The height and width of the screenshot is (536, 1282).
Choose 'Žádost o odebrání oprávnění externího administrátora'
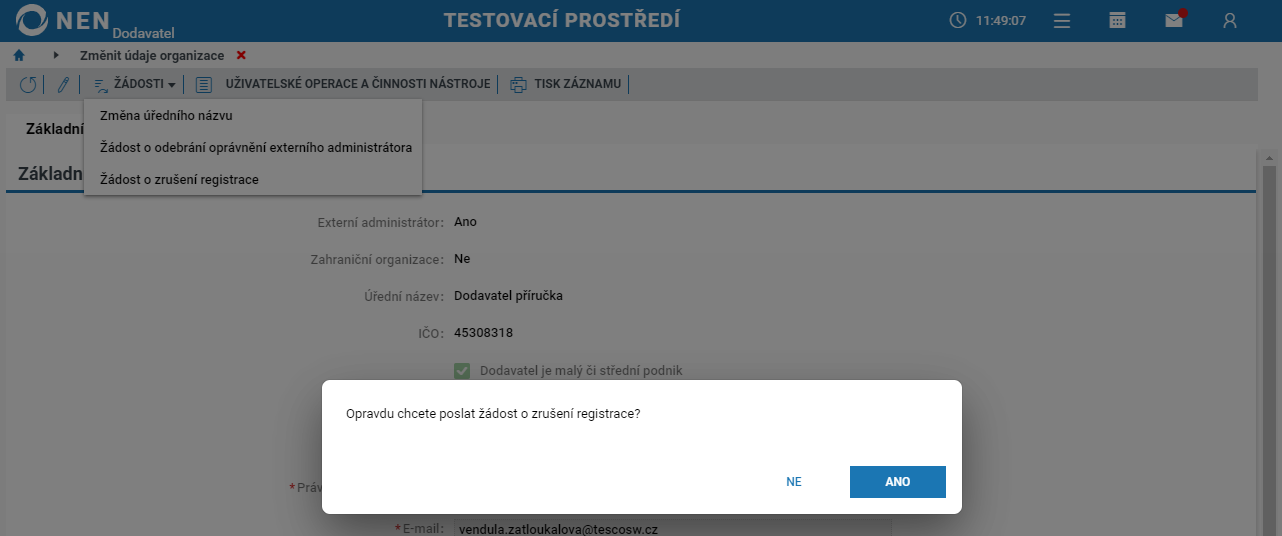pos(254,148)
